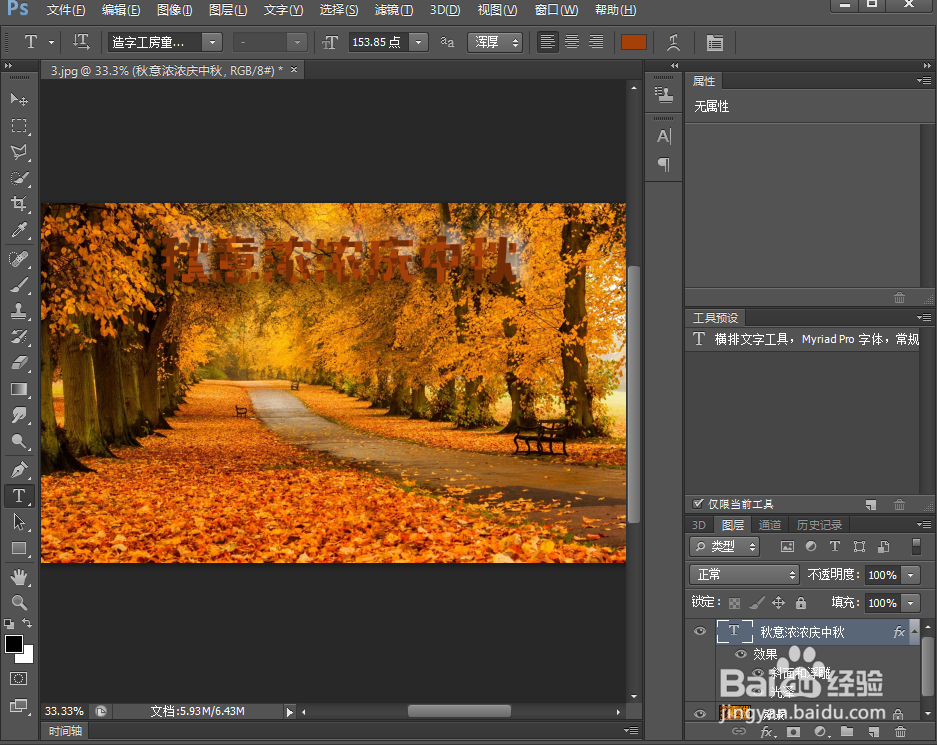This screenshot has width=937, height=745.
Task: Open the anti-aliasing 浑厚 dropdown
Action: pos(495,42)
